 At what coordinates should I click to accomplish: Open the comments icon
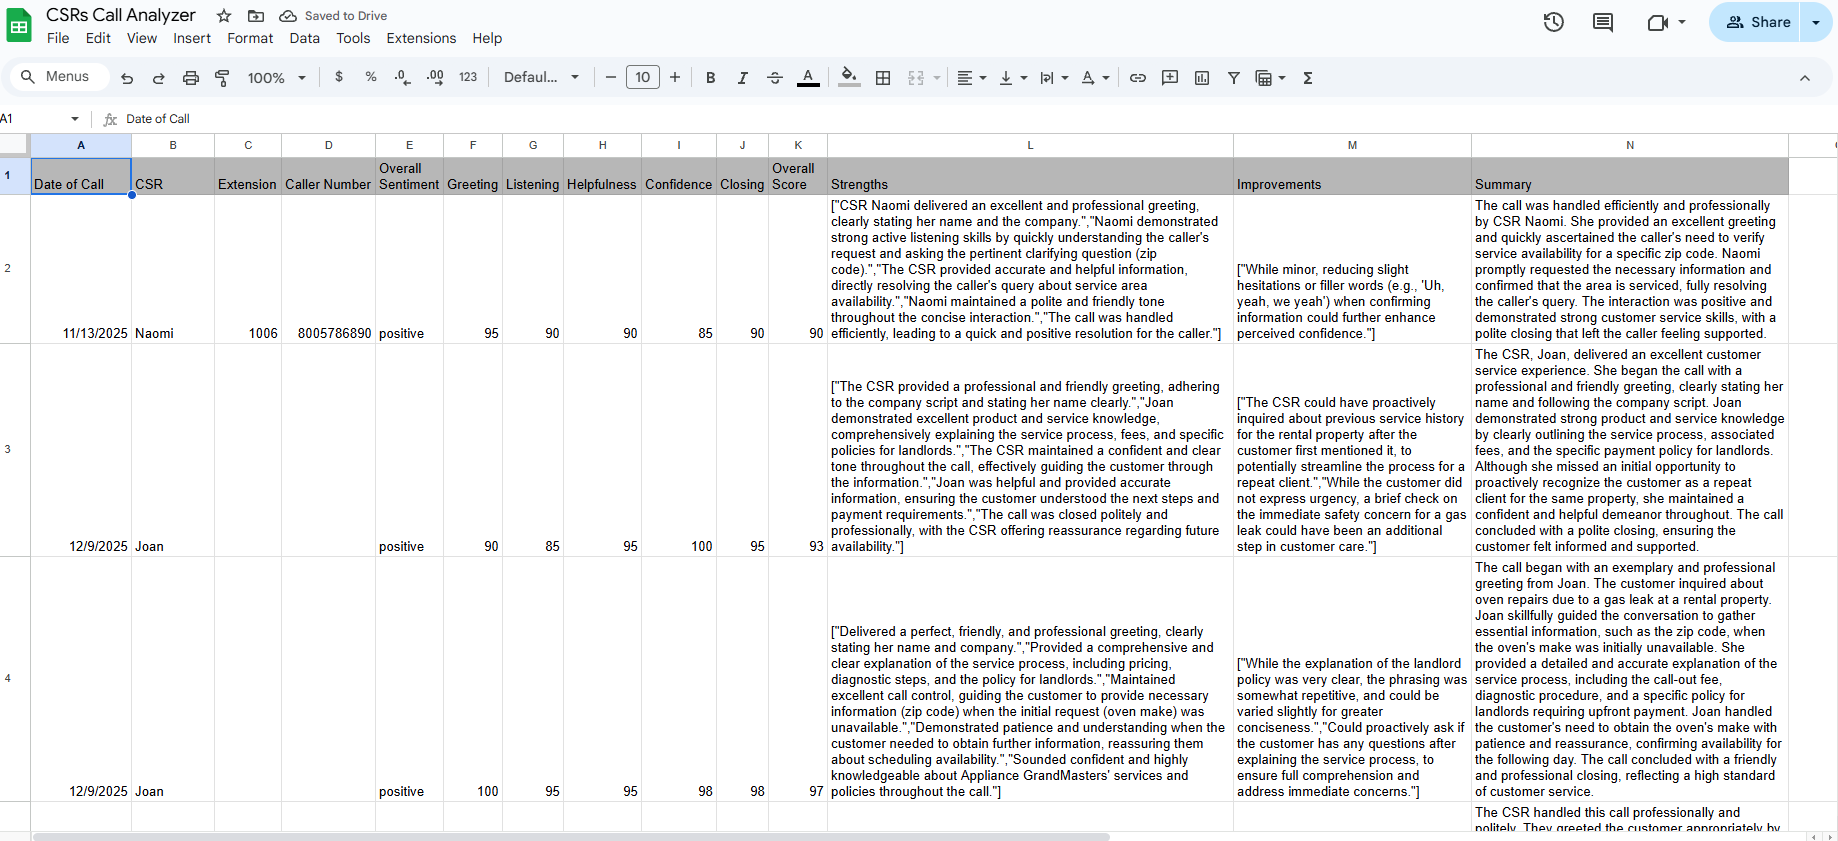pyautogui.click(x=1603, y=22)
